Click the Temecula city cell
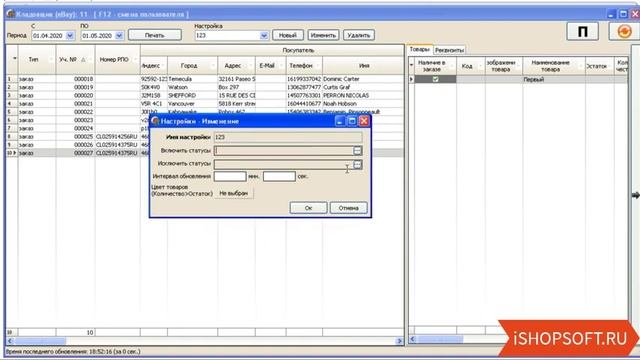This screenshot has height=360, width=640. pos(192,79)
